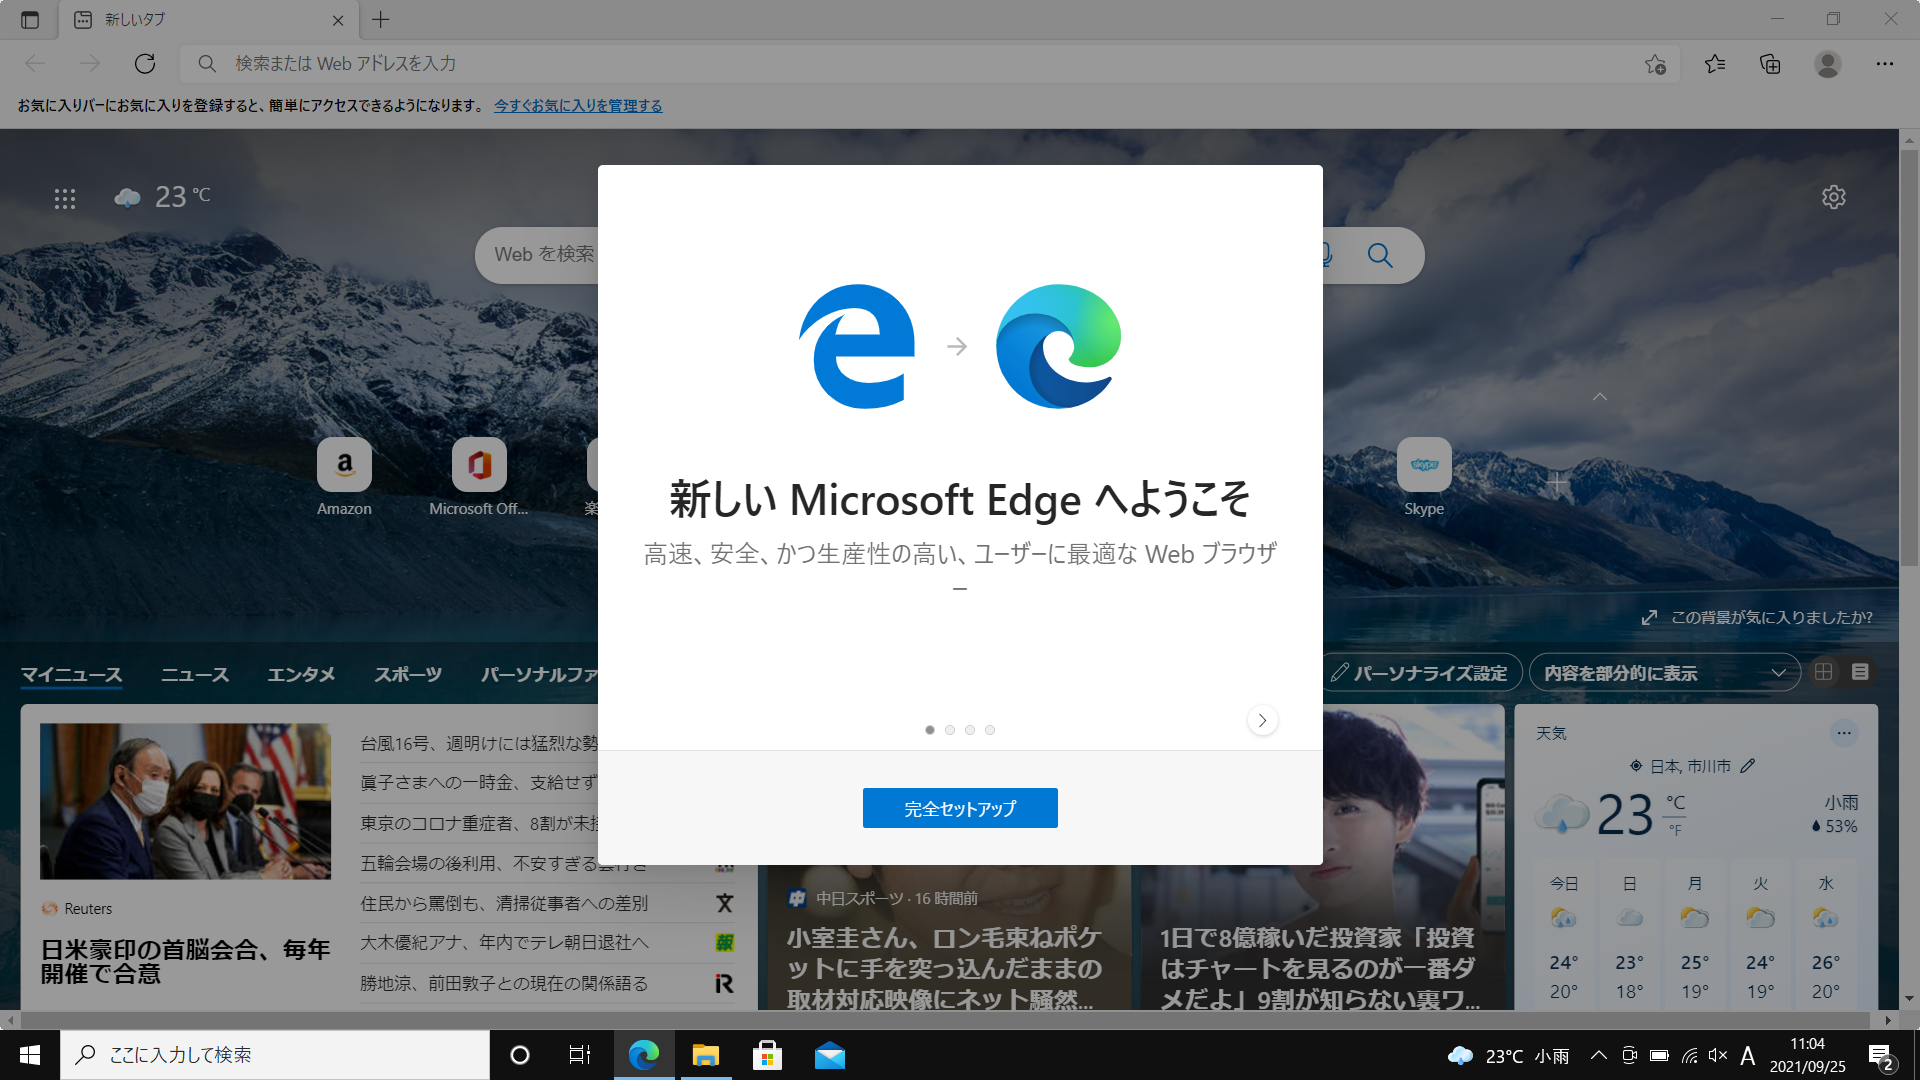
Task: Select the パーソナルファイナンス tab
Action: click(539, 675)
